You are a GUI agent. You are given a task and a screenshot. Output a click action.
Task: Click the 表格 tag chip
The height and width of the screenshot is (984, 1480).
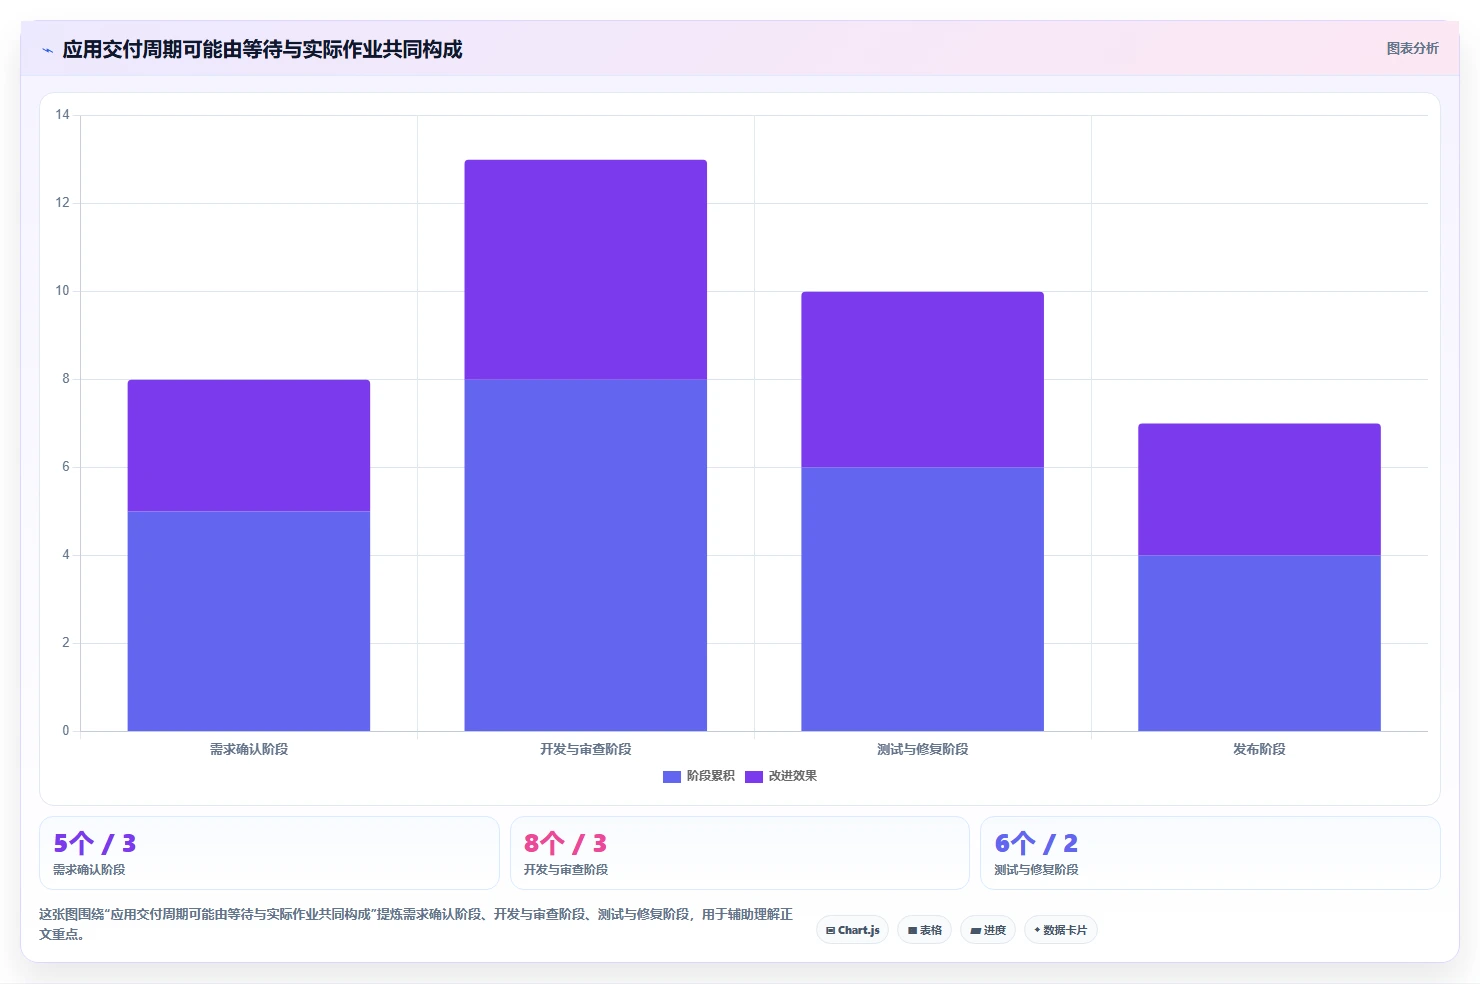(x=925, y=930)
